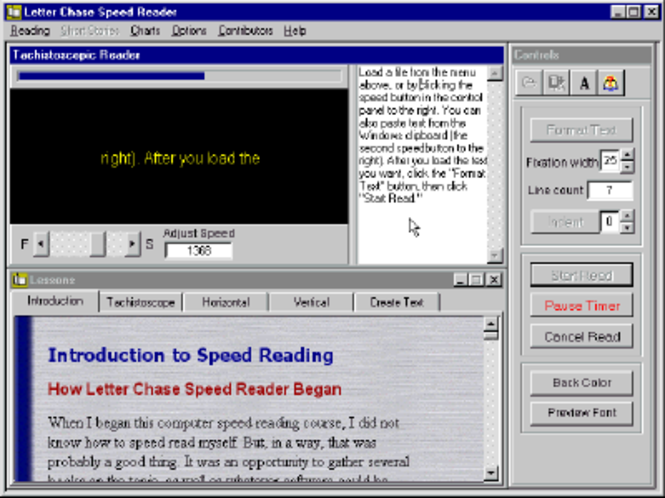This screenshot has height=498, width=665.
Task: Click the Format Text button
Action: pos(581,130)
